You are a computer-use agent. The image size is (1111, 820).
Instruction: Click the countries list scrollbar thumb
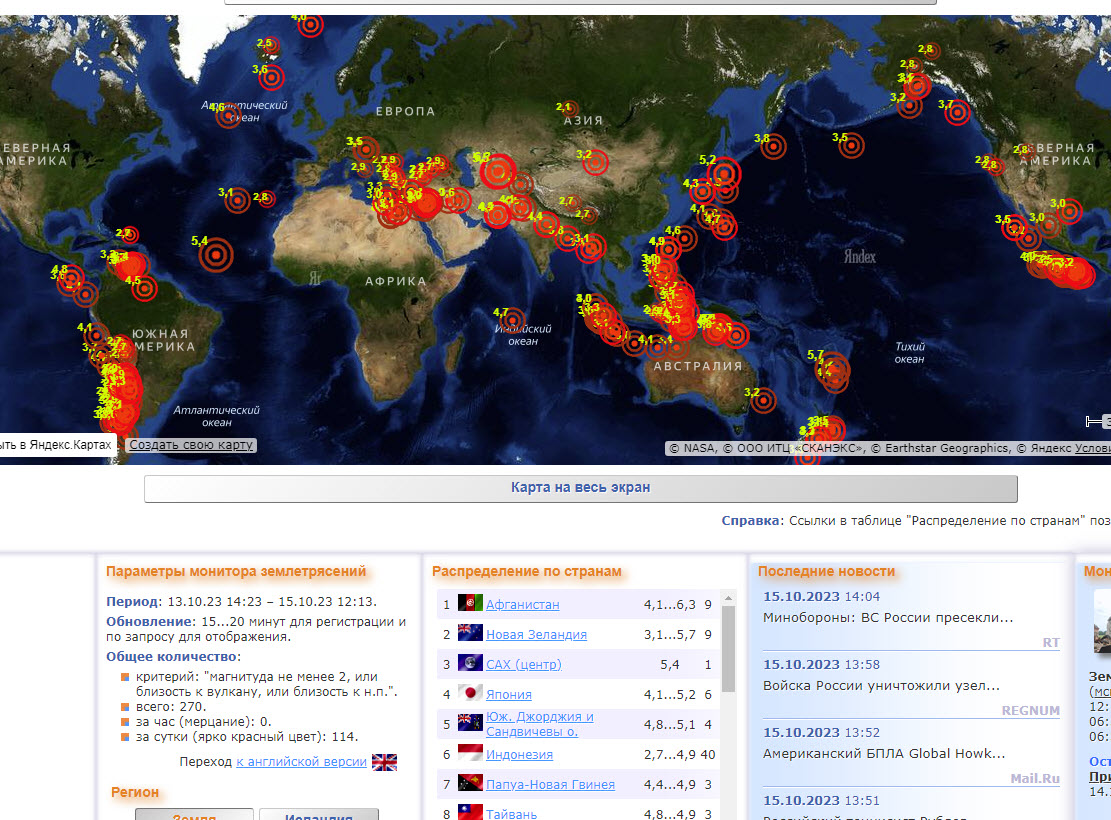coord(728,648)
